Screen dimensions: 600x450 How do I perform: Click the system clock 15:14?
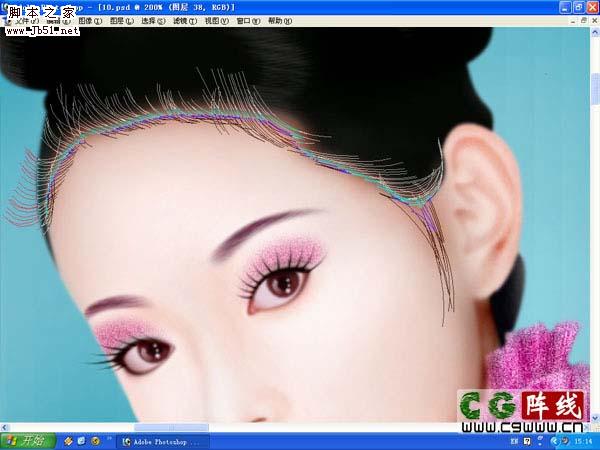[583, 442]
